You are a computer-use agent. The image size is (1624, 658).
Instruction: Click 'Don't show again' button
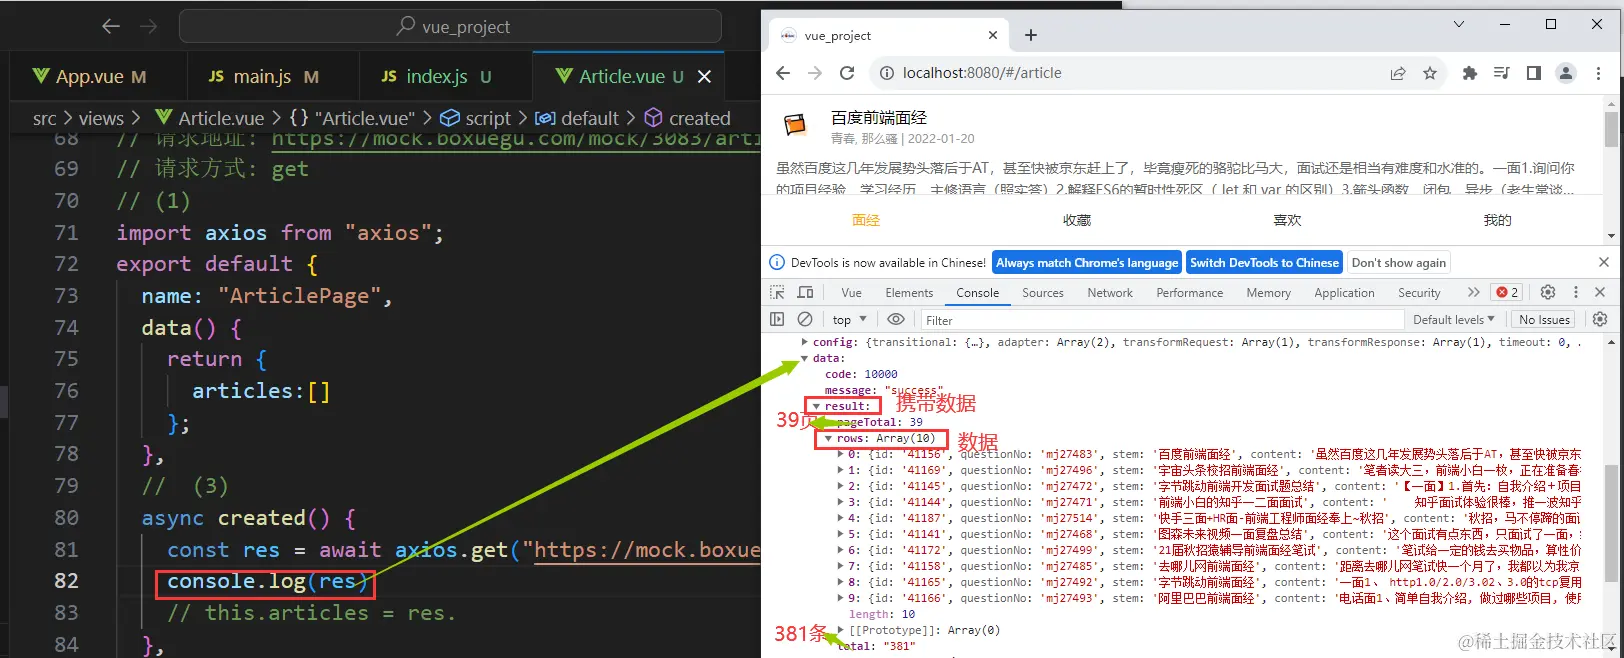click(1399, 263)
